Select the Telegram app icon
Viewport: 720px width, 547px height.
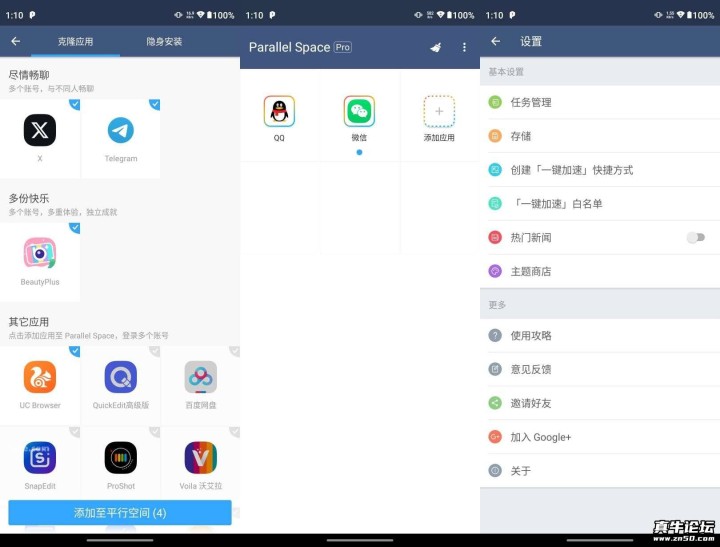(x=121, y=131)
